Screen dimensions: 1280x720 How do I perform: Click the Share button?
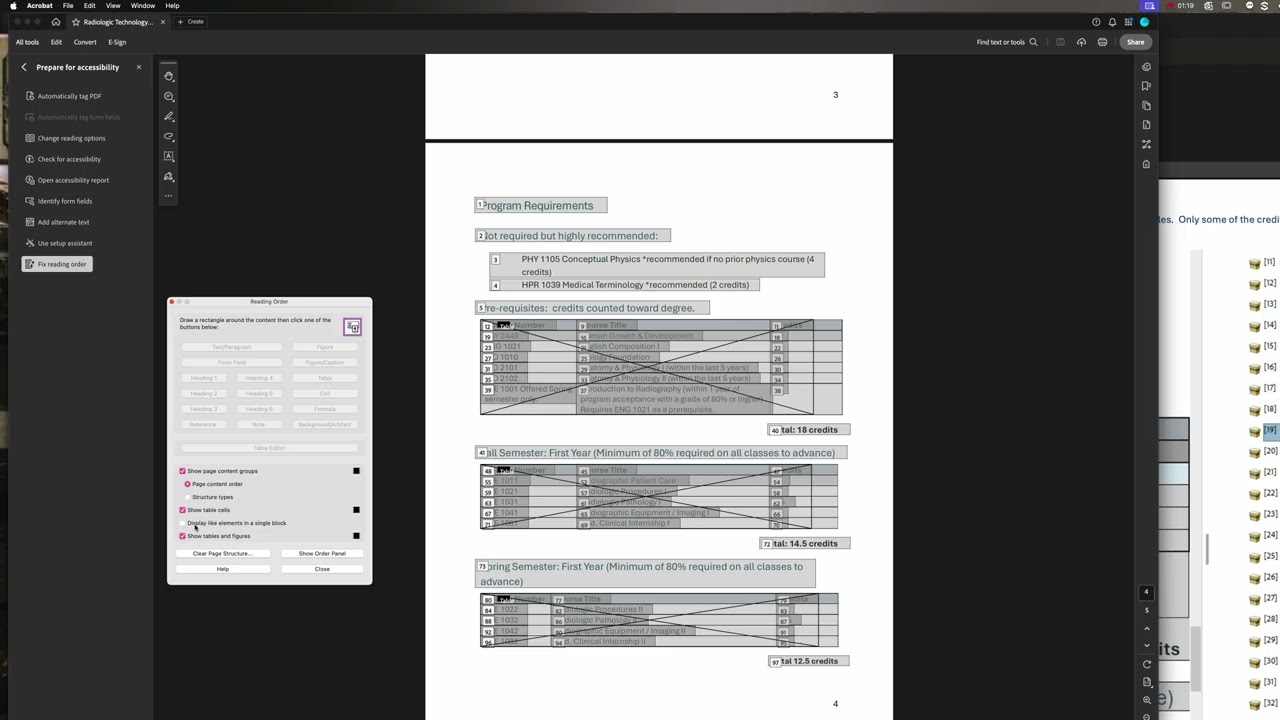(1135, 42)
